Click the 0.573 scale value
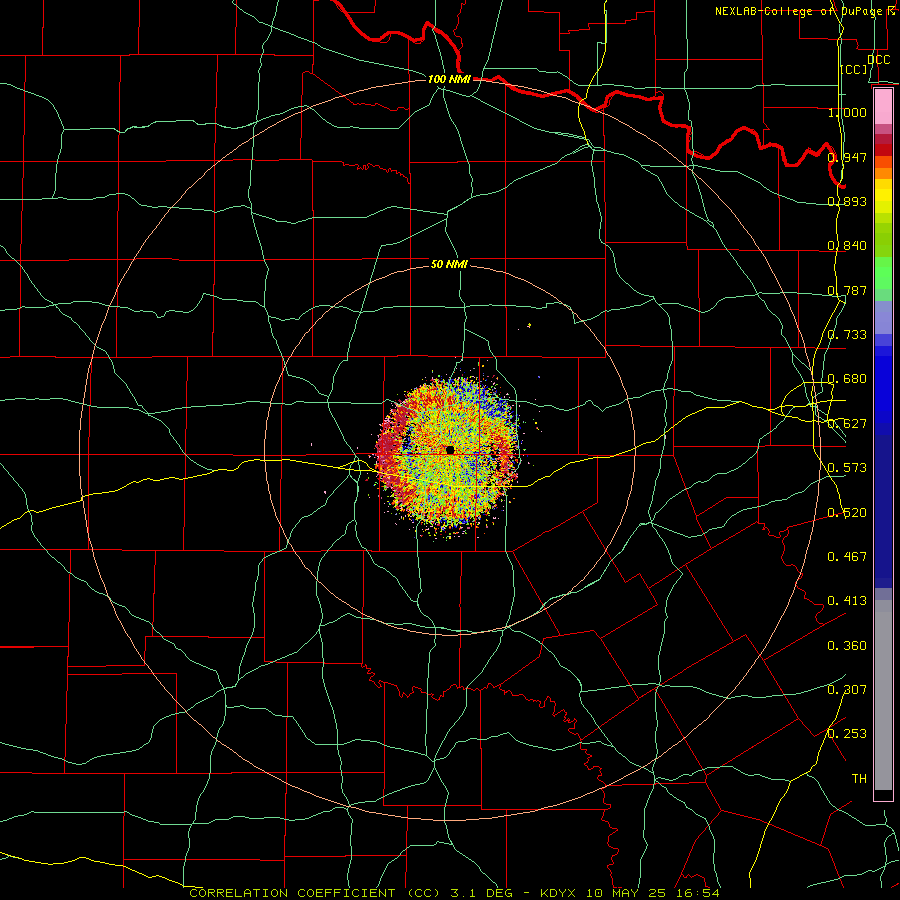Viewport: 900px width, 900px height. click(x=847, y=467)
